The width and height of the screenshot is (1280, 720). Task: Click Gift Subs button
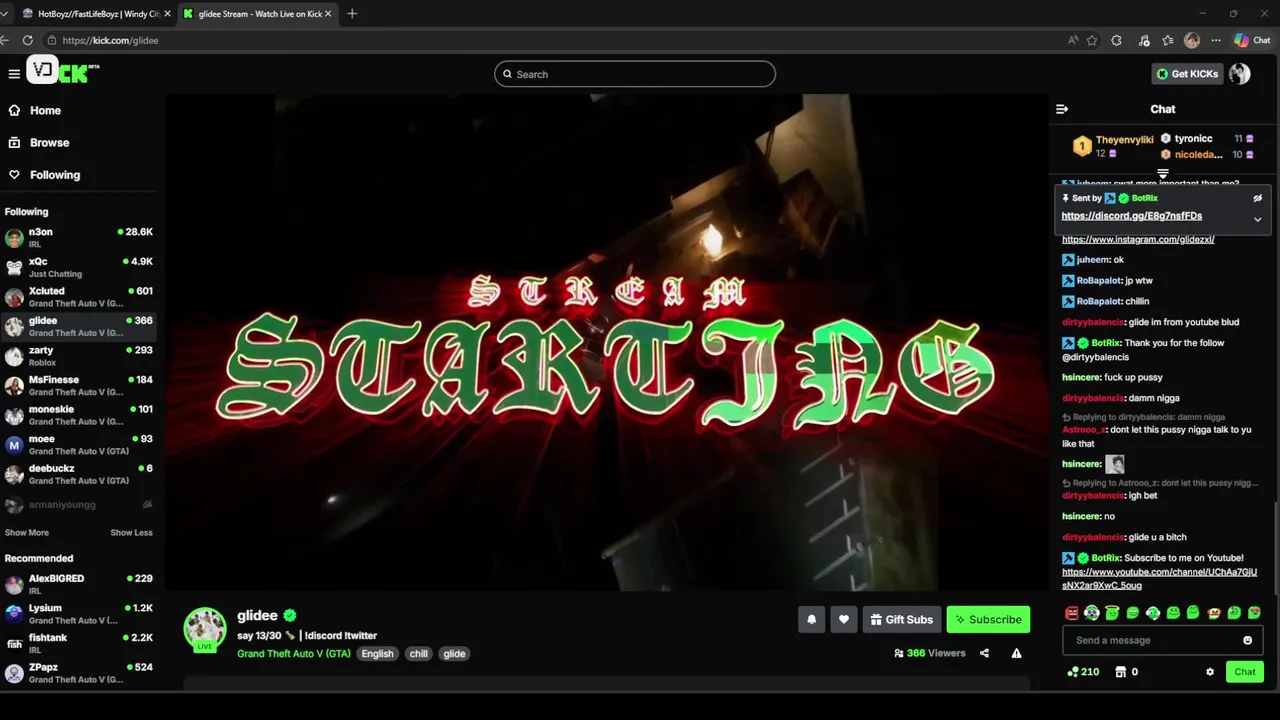901,620
